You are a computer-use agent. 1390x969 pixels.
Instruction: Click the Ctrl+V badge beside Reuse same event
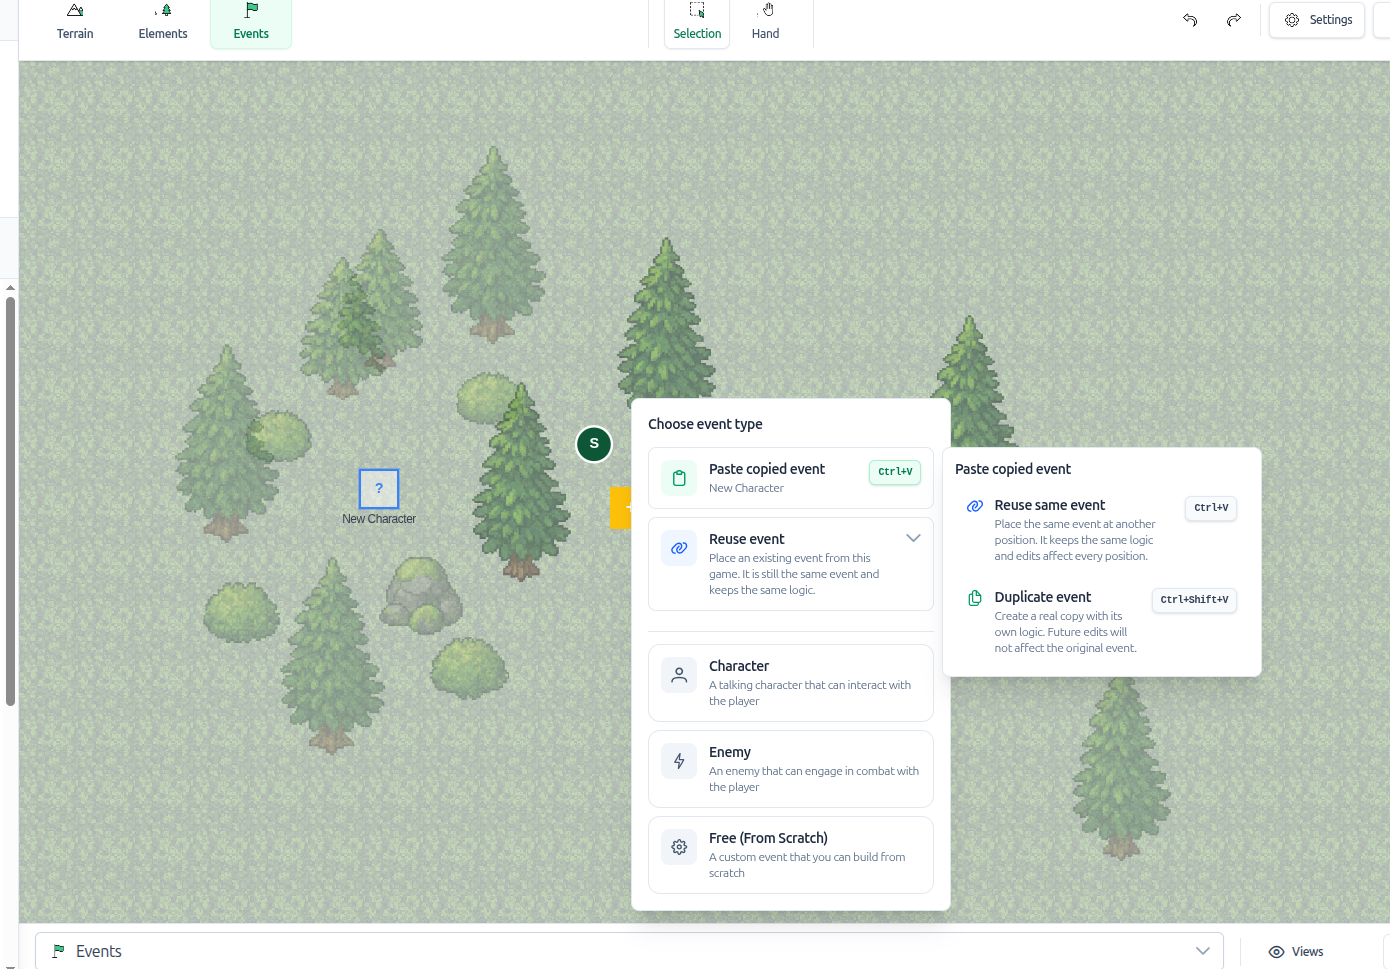(x=1211, y=508)
